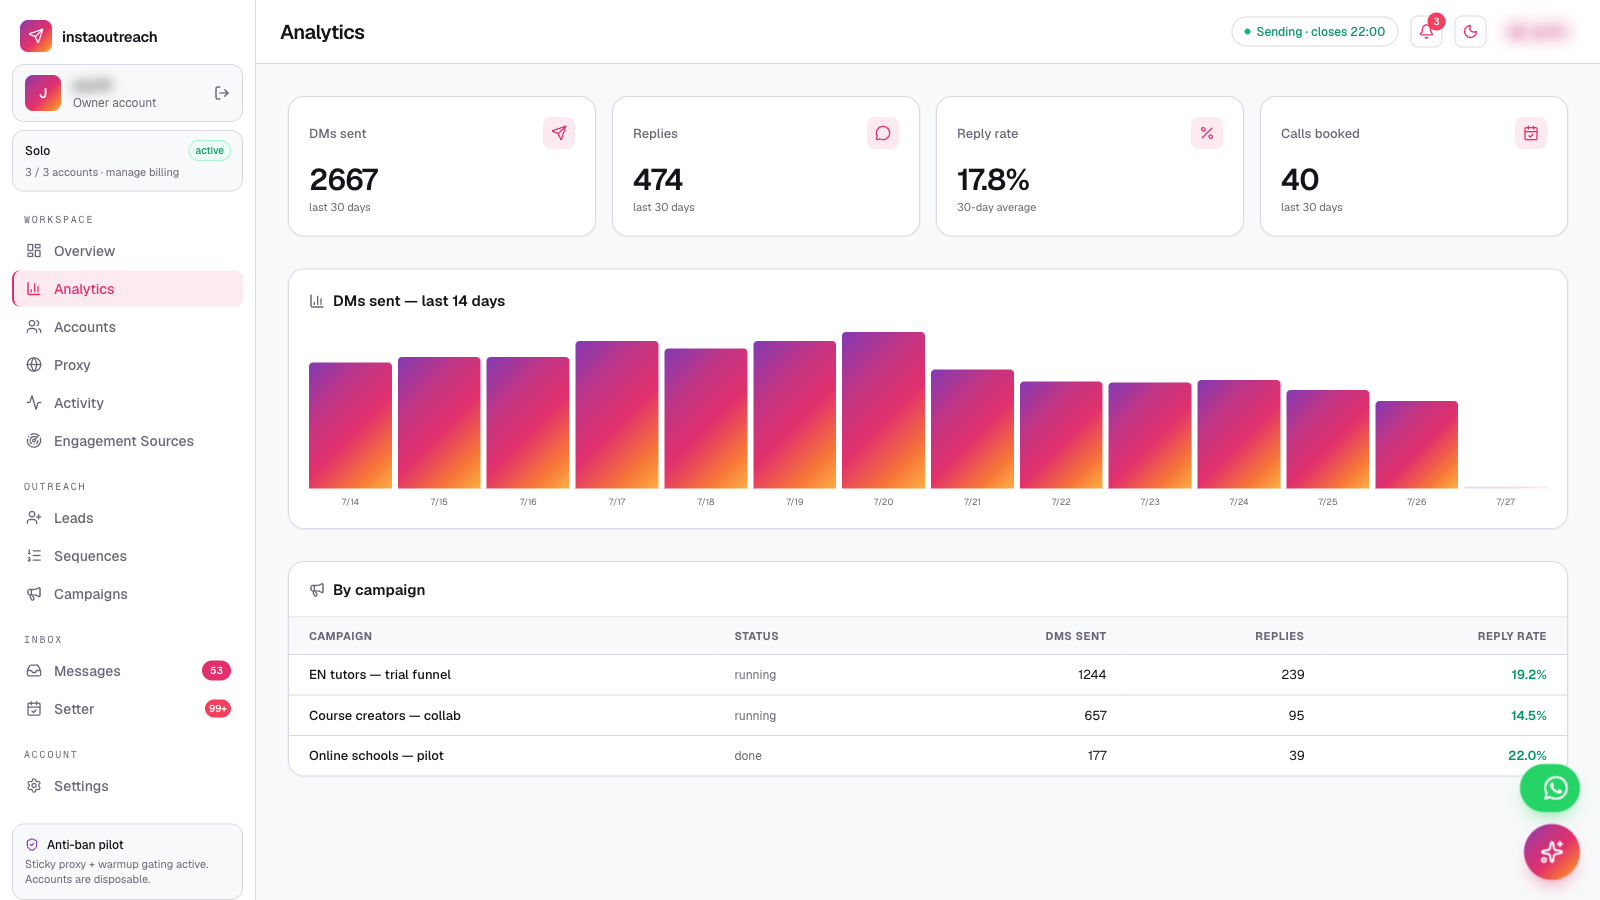
Task: Click the Overview grid icon
Action: [34, 251]
